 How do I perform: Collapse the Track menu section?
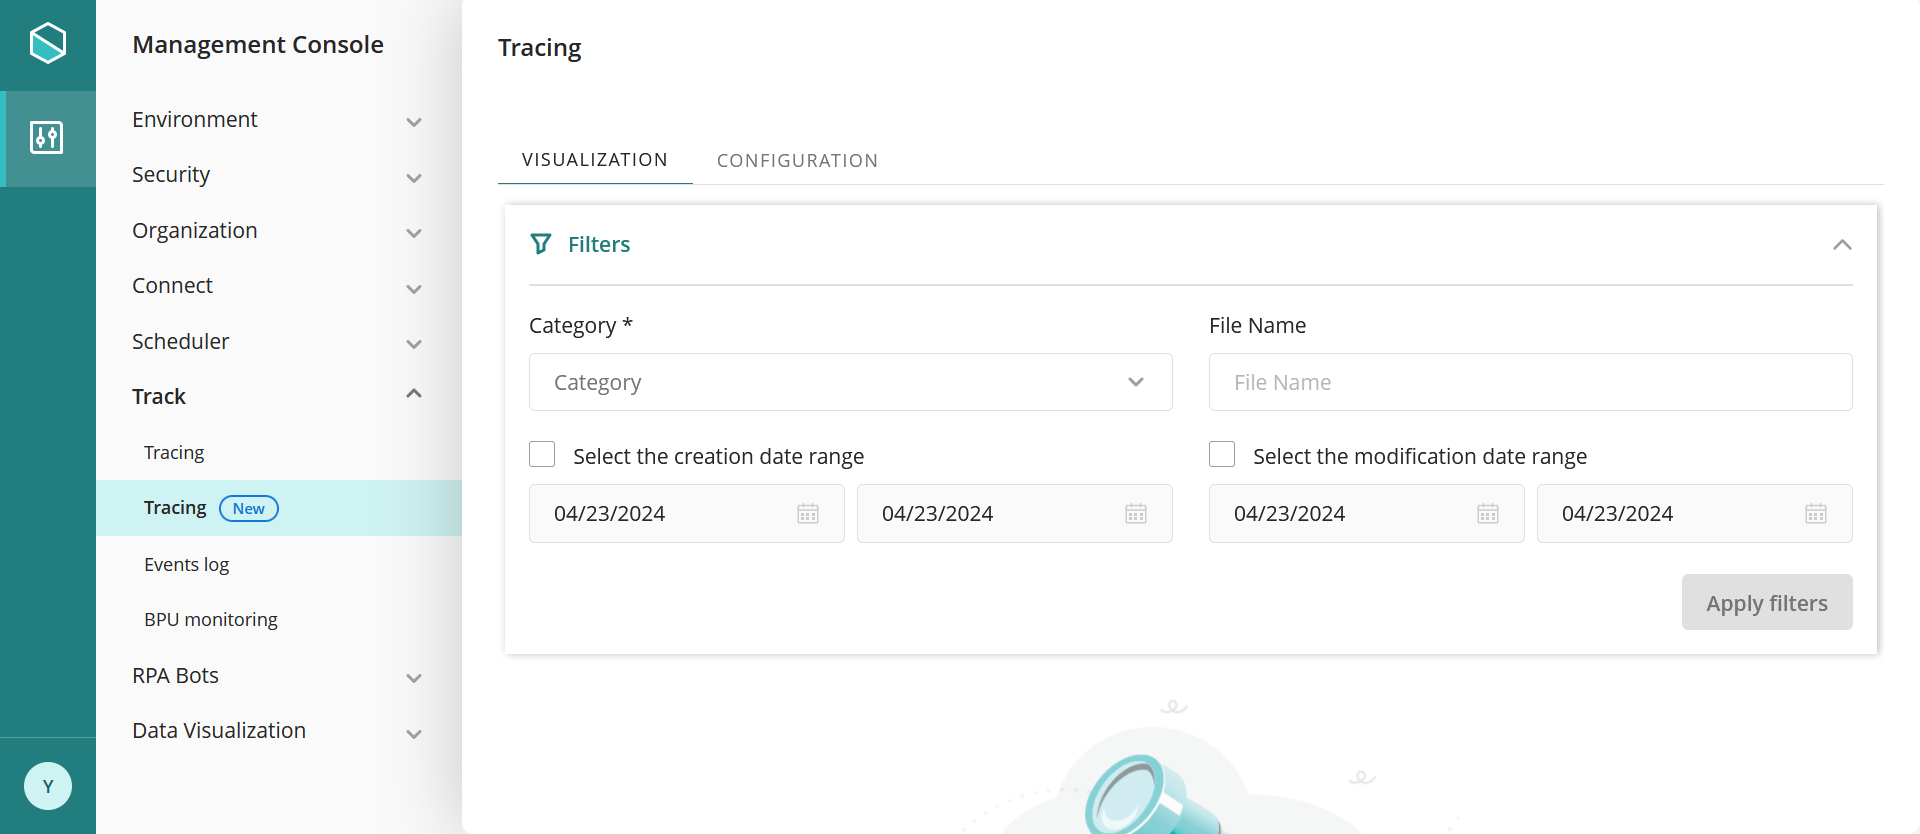click(x=277, y=397)
